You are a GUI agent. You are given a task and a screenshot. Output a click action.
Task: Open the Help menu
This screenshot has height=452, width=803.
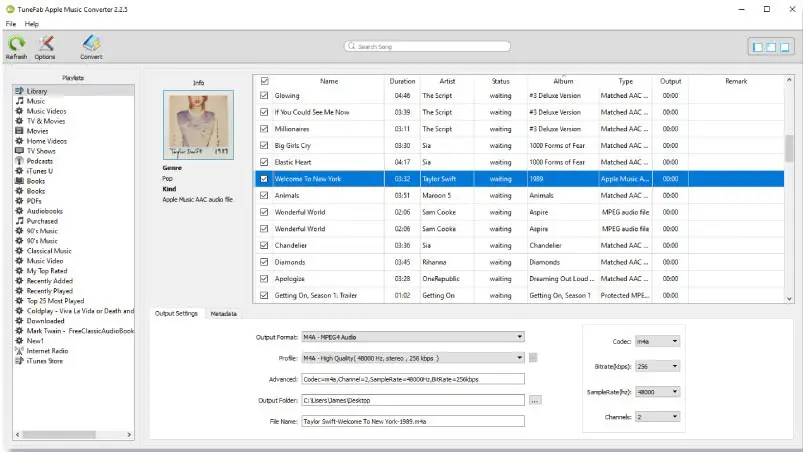[31, 24]
